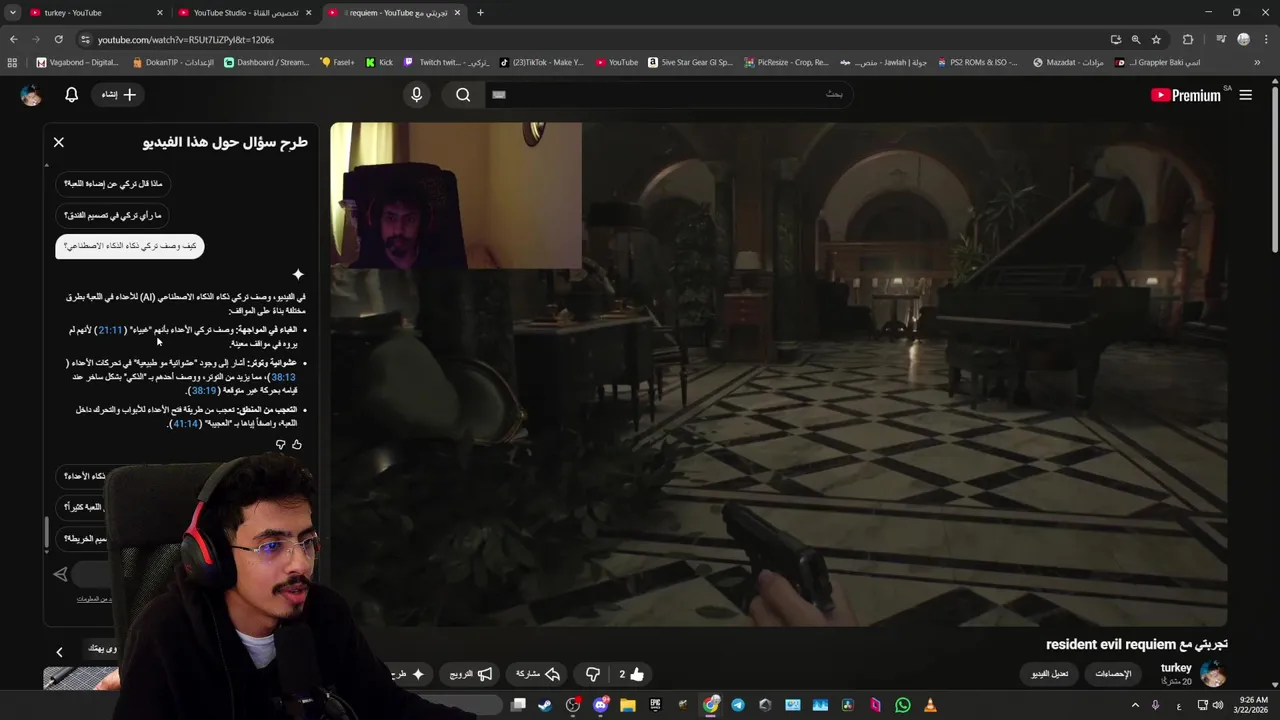Screen dimensions: 1280x720
Task: Click the search magnifier button
Action: point(463,94)
